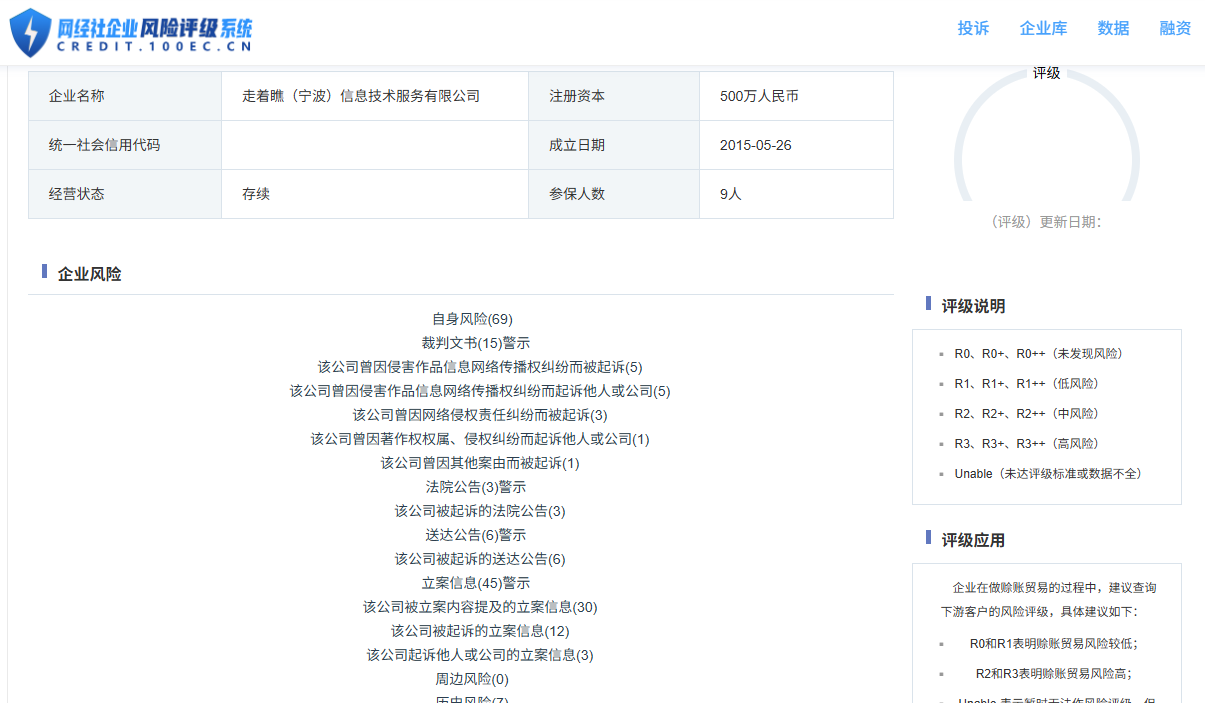The image size is (1205, 703).
Task: Click R2、R2+、R2++（中风险） rating line
Action: tap(1031, 414)
